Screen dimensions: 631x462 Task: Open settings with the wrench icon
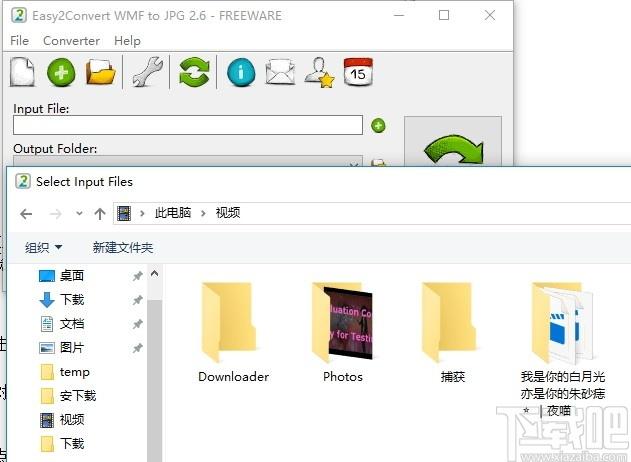[148, 72]
